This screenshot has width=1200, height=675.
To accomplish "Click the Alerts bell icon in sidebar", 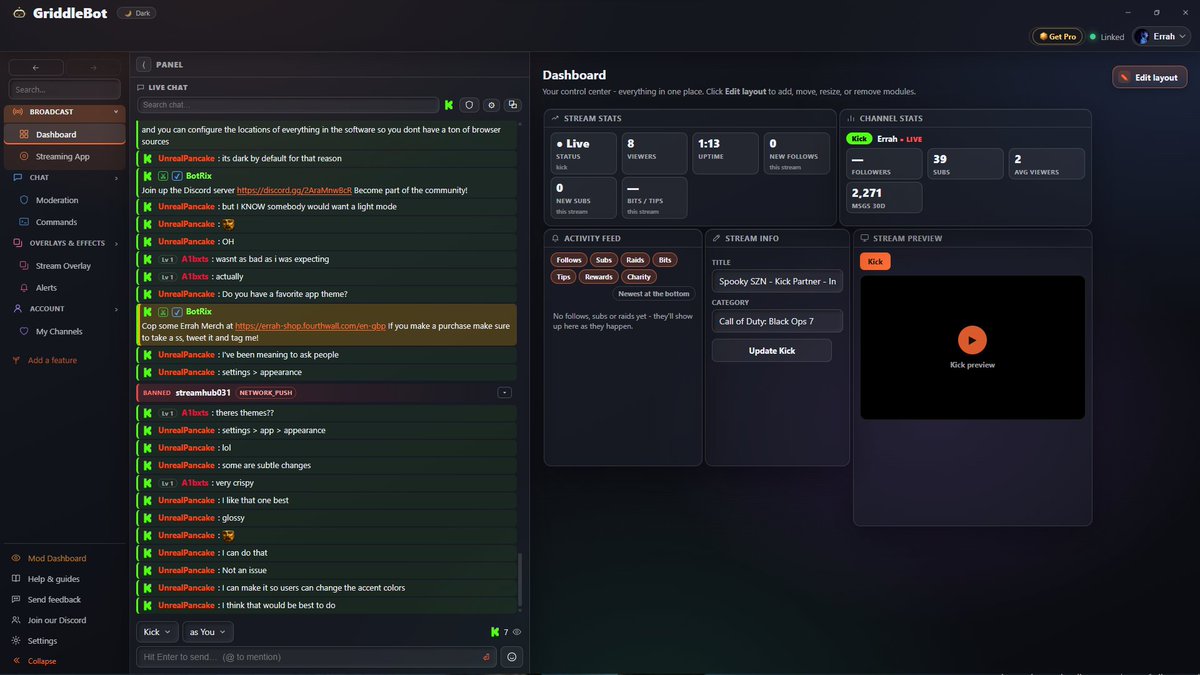I will pyautogui.click(x=25, y=288).
